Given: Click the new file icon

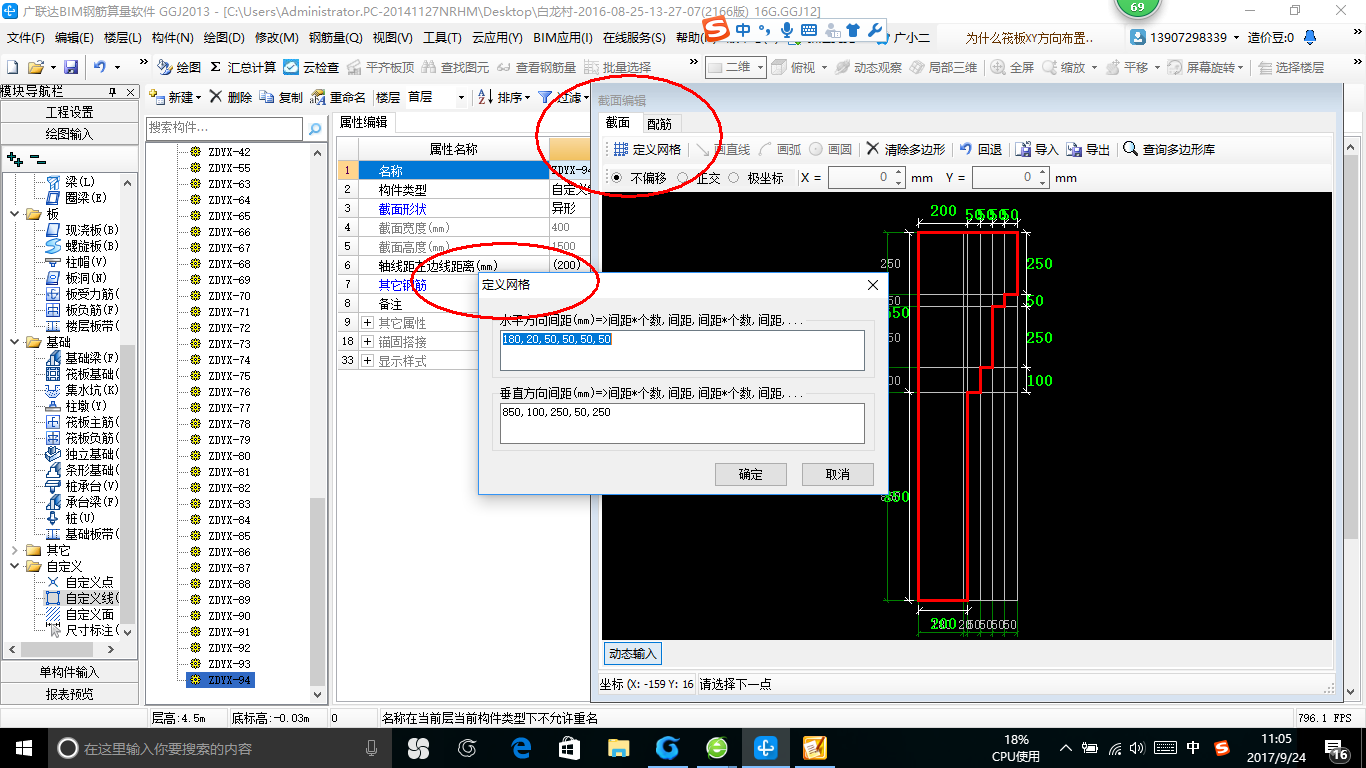Looking at the screenshot, I should (13, 67).
